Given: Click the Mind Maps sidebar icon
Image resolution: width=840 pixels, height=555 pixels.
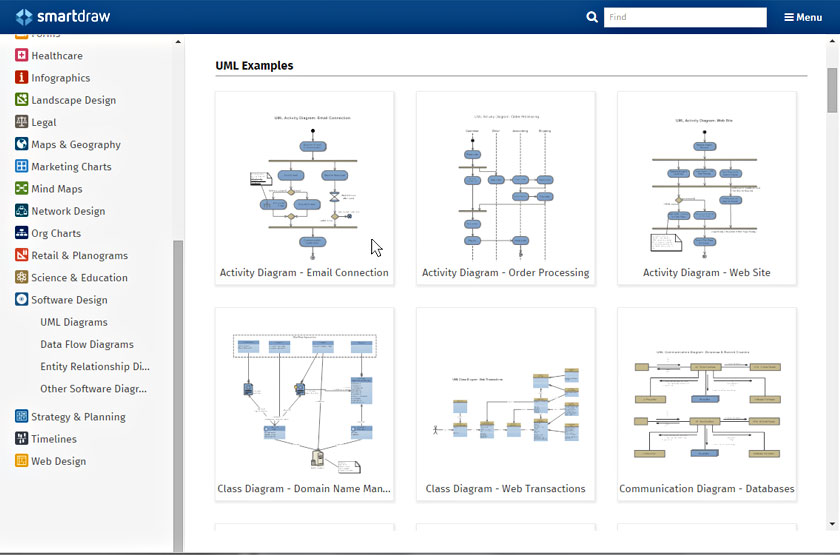Looking at the screenshot, I should [x=22, y=189].
